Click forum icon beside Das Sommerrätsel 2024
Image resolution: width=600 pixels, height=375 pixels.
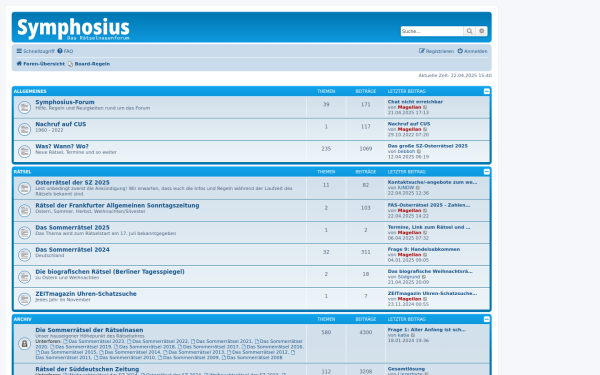[24, 254]
